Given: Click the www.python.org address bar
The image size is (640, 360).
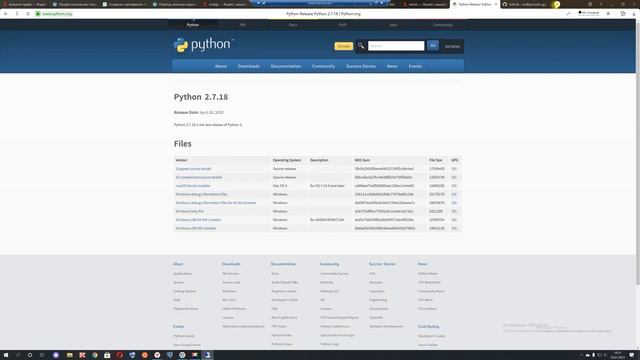Looking at the screenshot, I should click(x=57, y=13).
